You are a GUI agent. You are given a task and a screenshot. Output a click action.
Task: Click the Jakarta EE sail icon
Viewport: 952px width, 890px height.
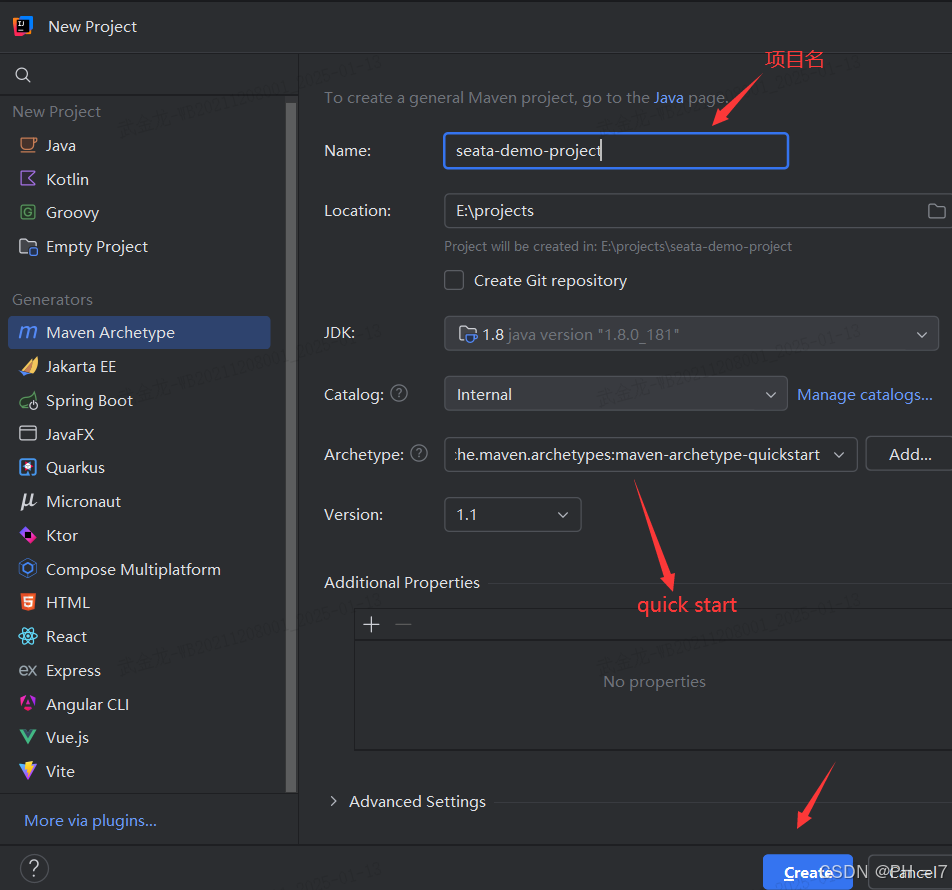(28, 366)
